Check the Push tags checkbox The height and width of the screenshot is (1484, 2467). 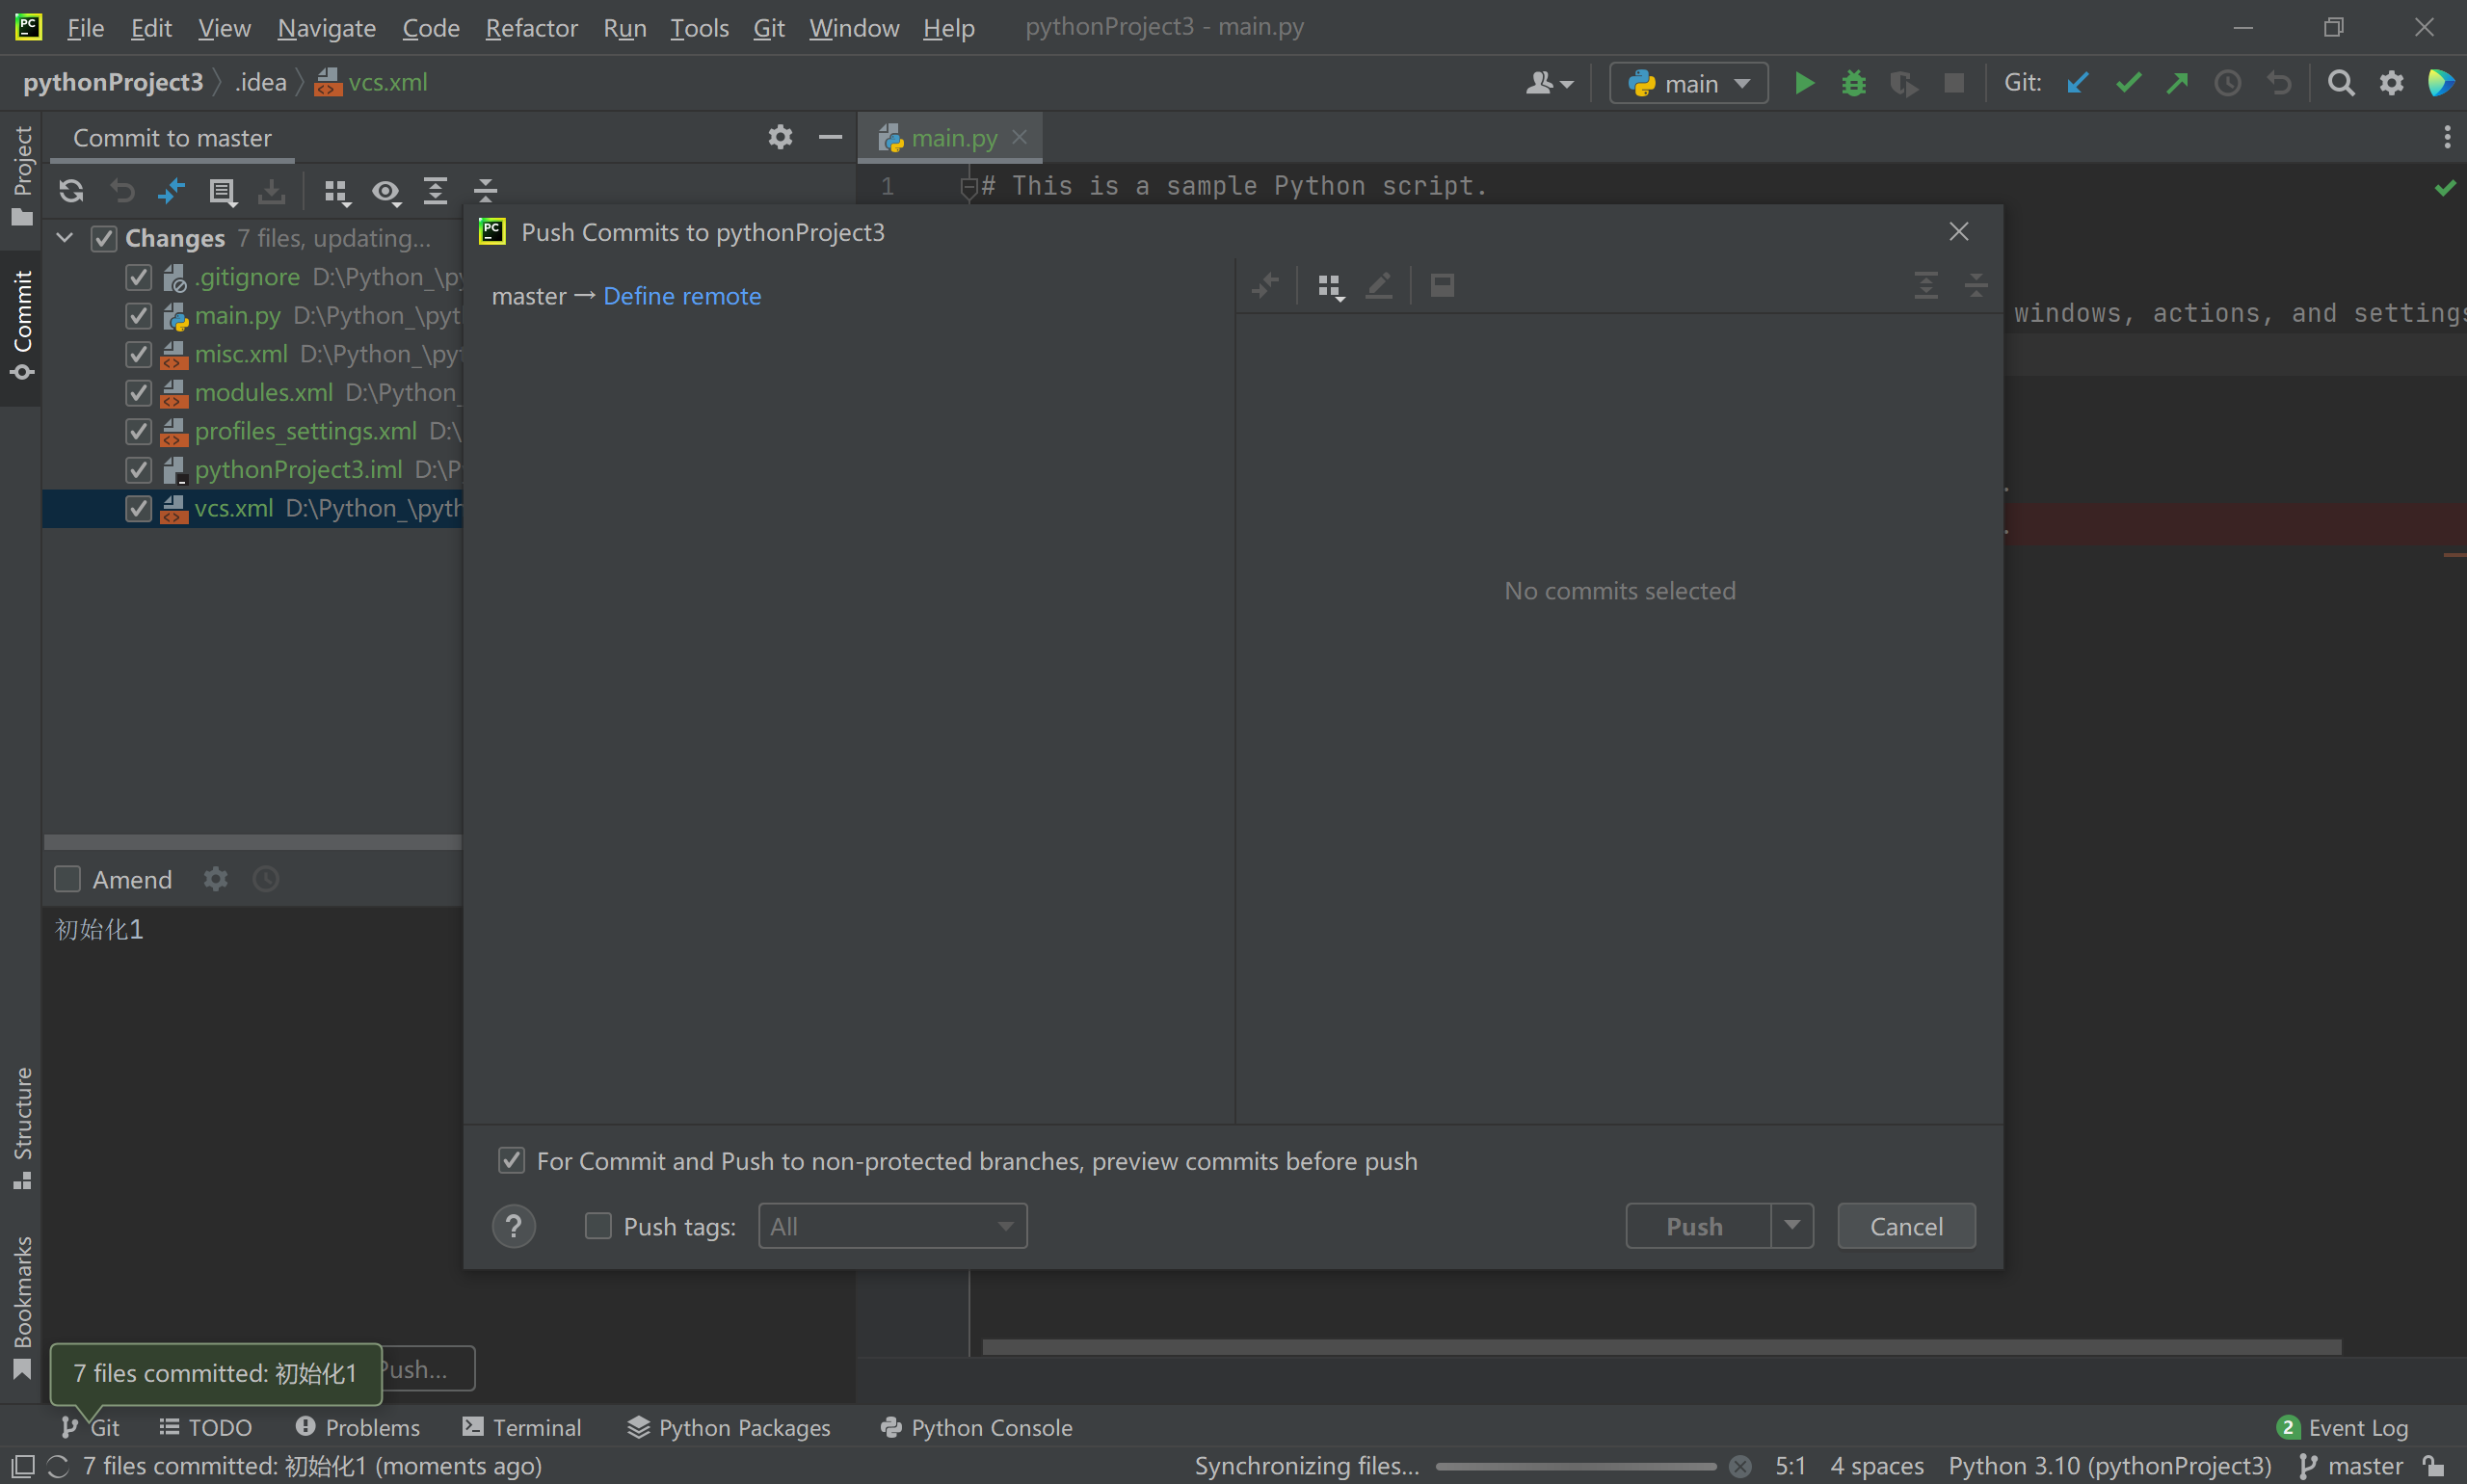(x=598, y=1226)
